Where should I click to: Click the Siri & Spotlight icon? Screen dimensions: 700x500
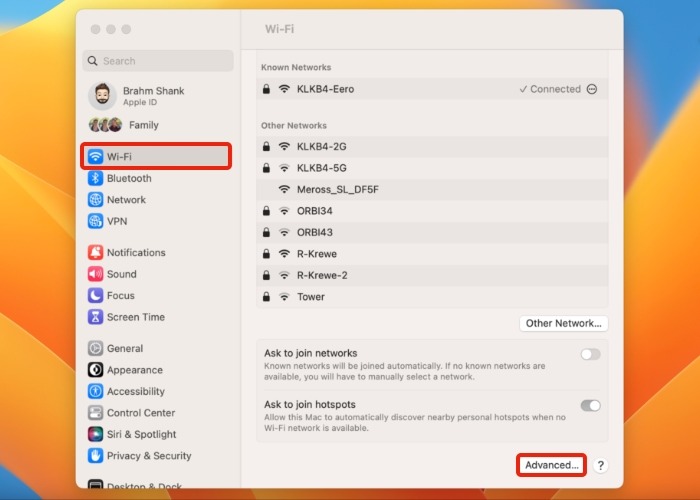coord(95,434)
